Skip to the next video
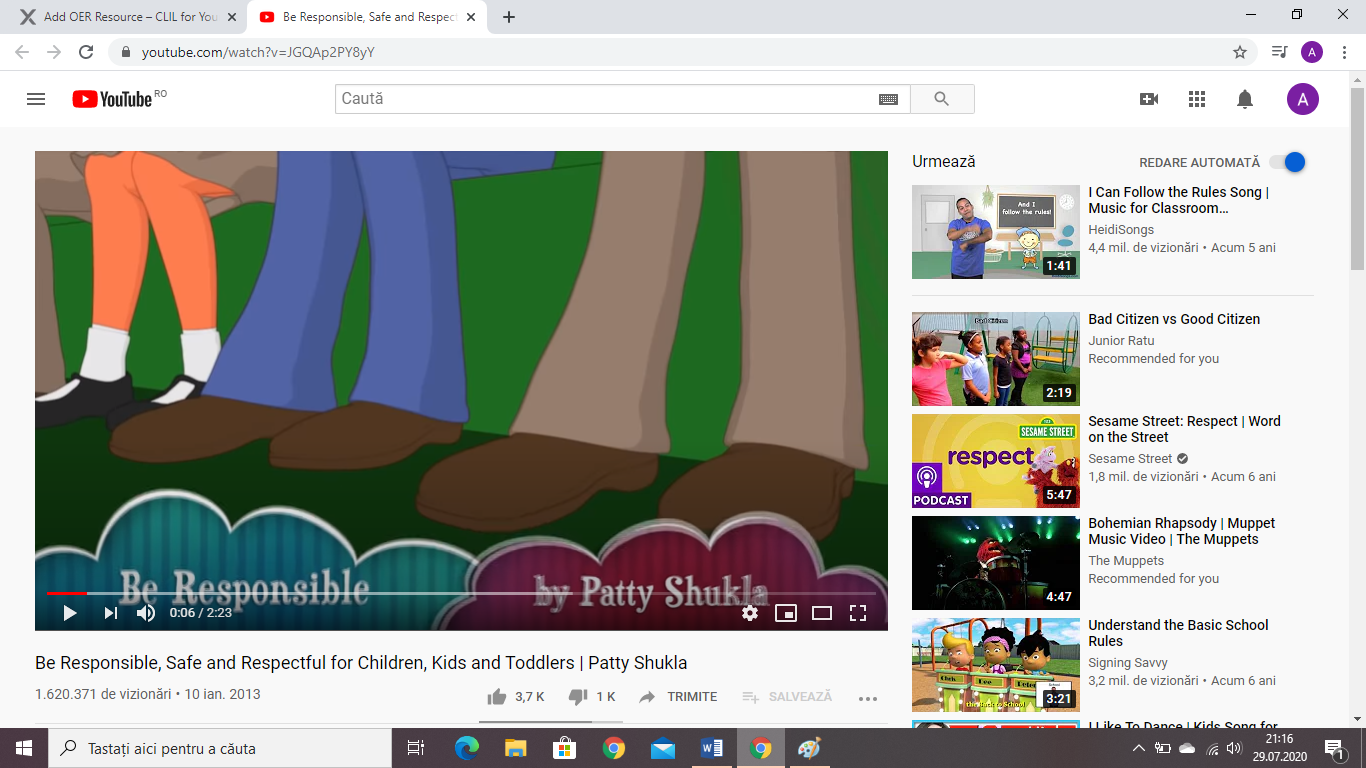The width and height of the screenshot is (1366, 768). [x=110, y=613]
